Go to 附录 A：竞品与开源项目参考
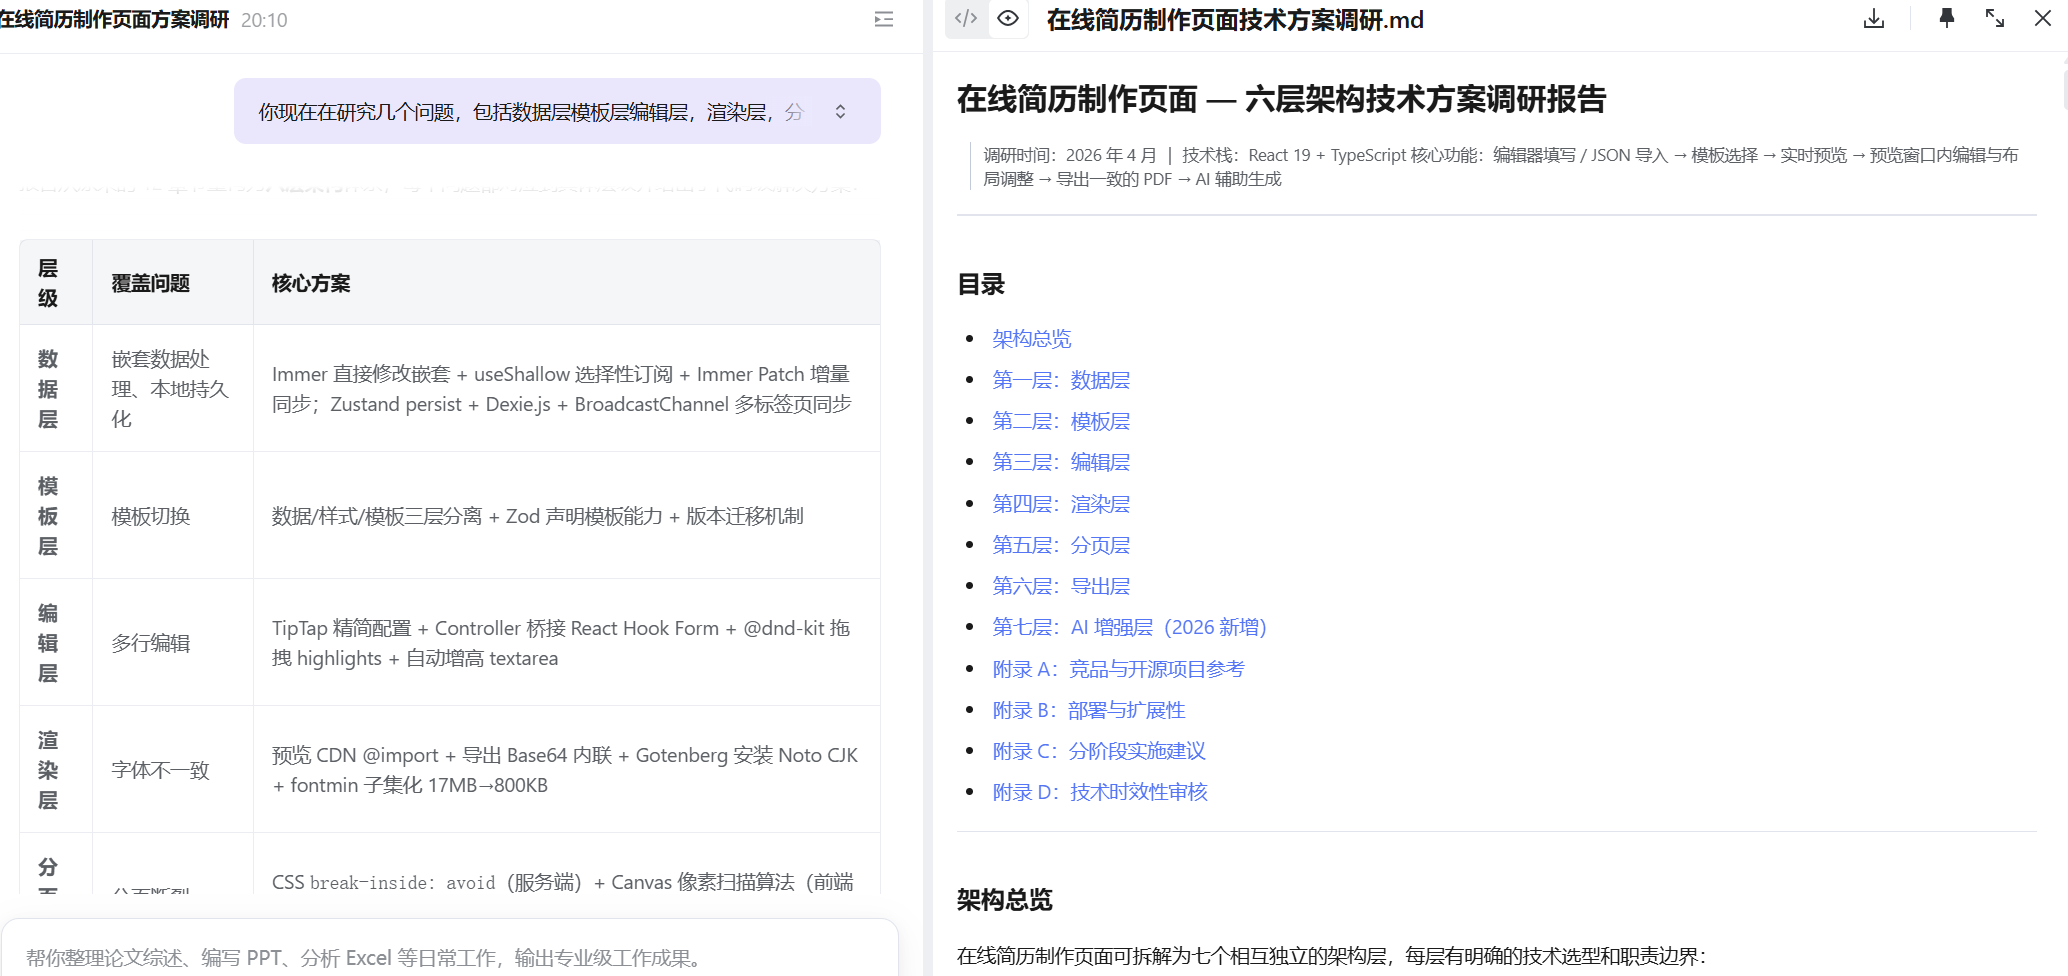This screenshot has height=976, width=2068. (x=1117, y=669)
